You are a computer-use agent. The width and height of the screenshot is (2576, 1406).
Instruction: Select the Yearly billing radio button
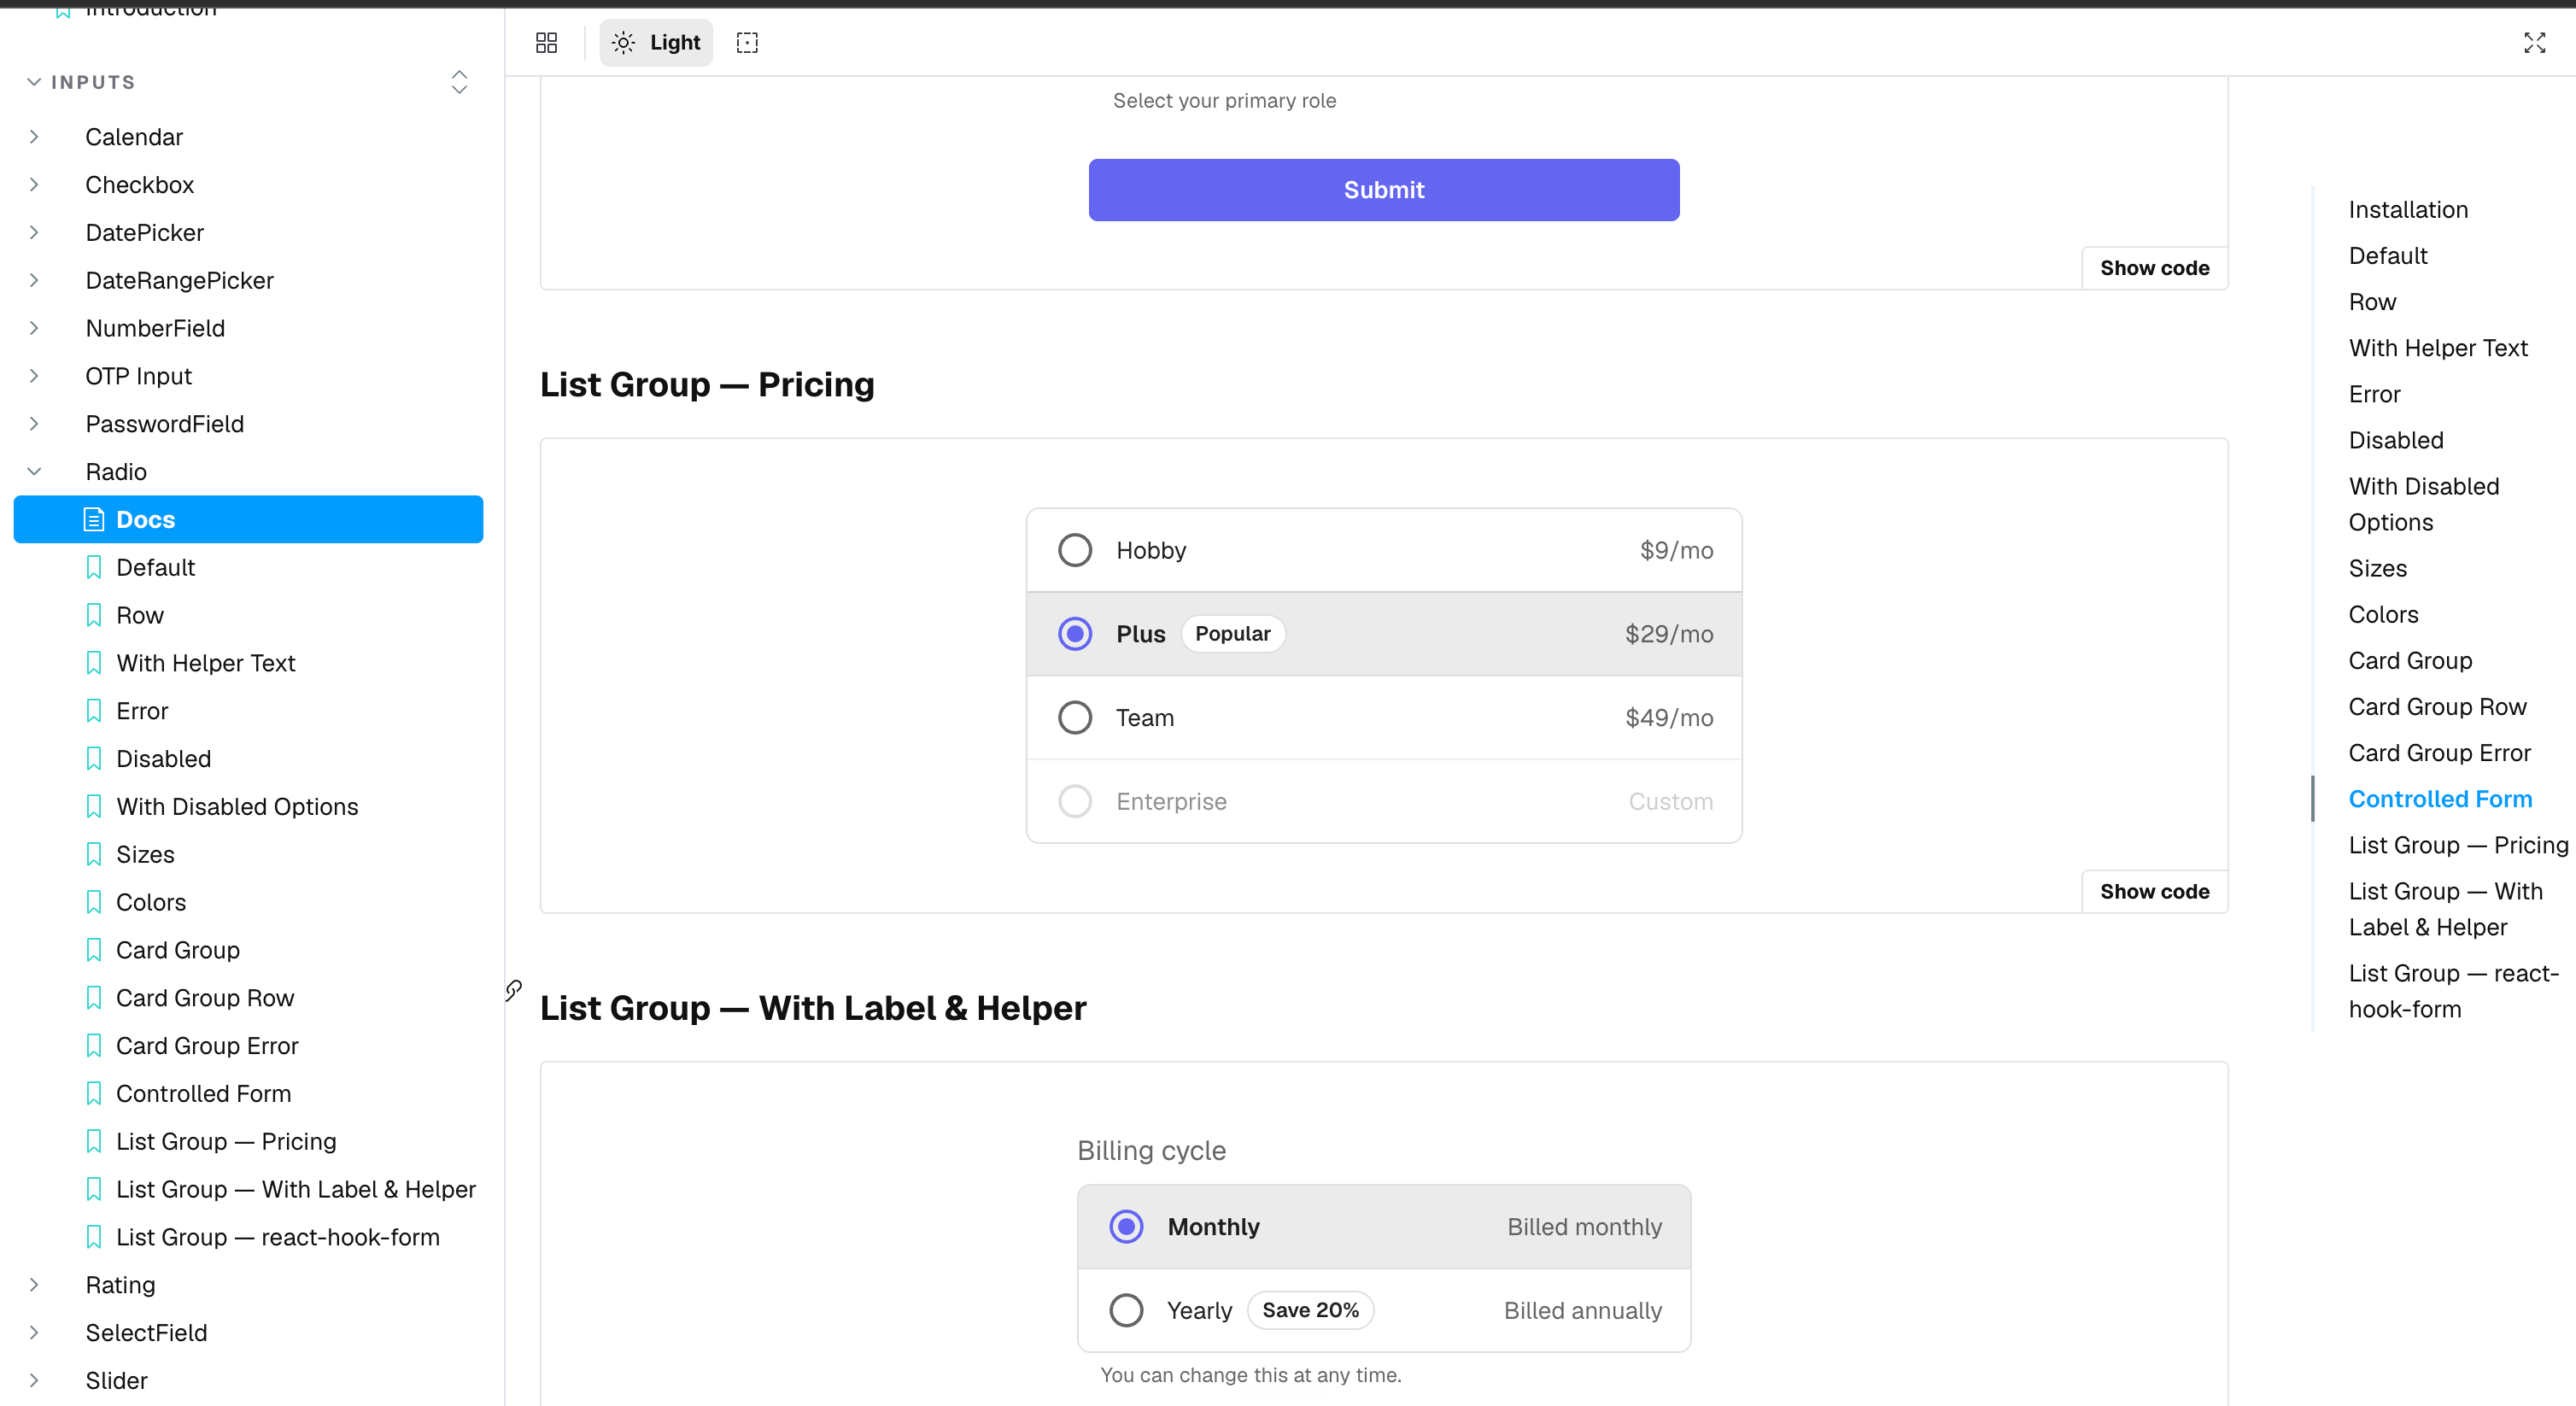click(1126, 1311)
